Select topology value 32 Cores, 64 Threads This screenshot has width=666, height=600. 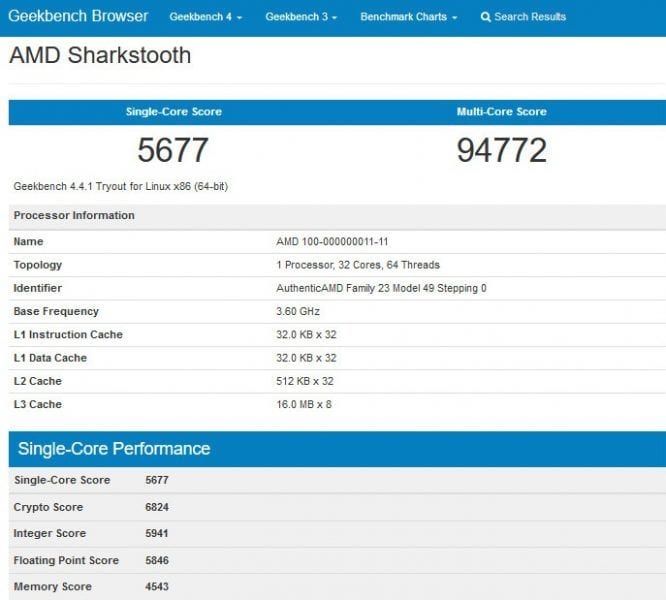pos(389,265)
